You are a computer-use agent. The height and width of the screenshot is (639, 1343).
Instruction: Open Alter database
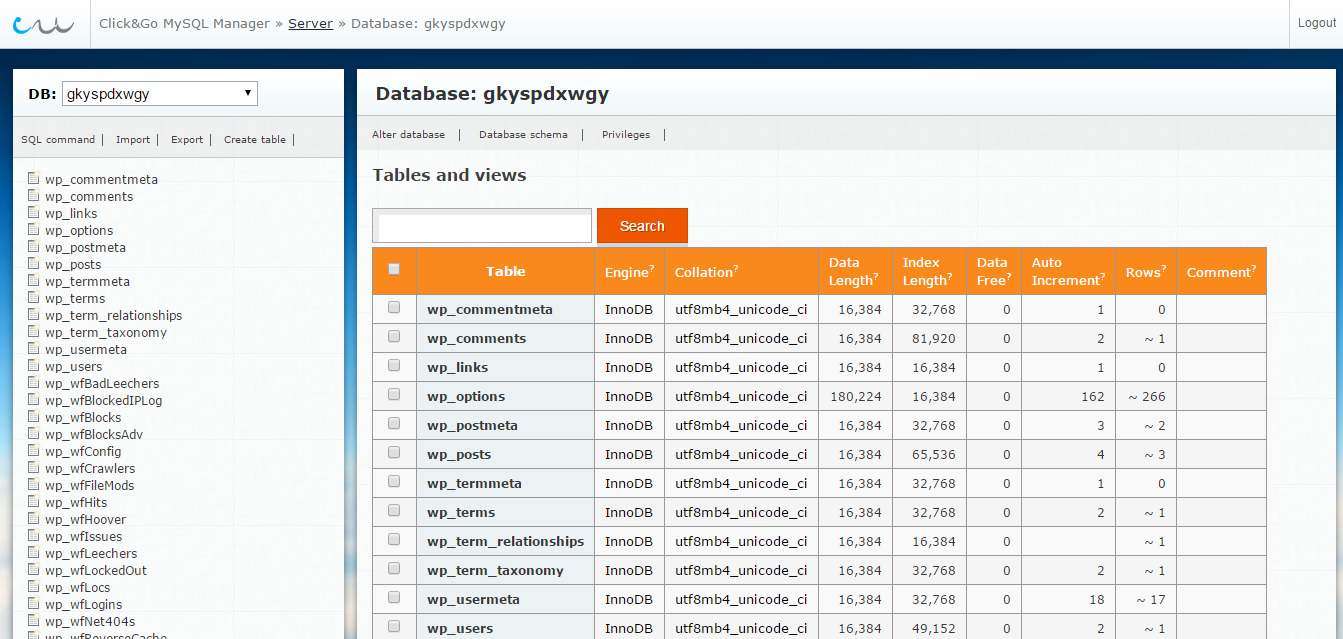point(409,134)
